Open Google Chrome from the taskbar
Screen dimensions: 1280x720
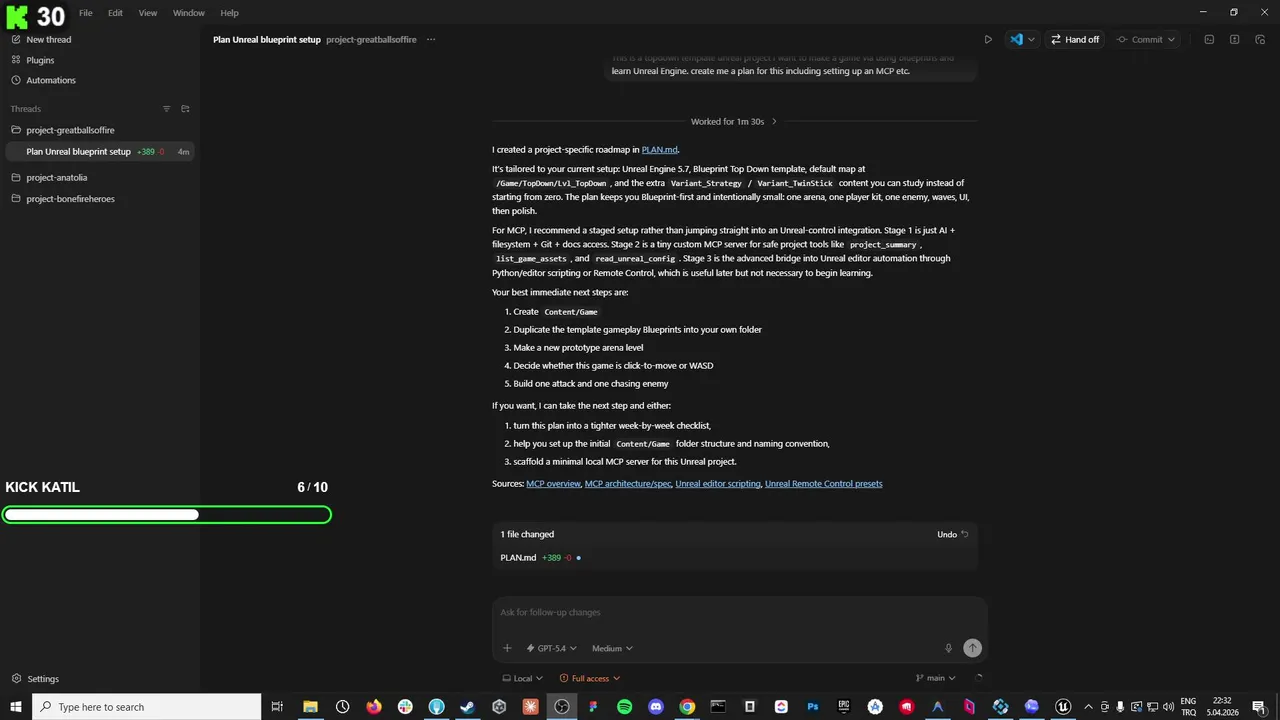687,707
